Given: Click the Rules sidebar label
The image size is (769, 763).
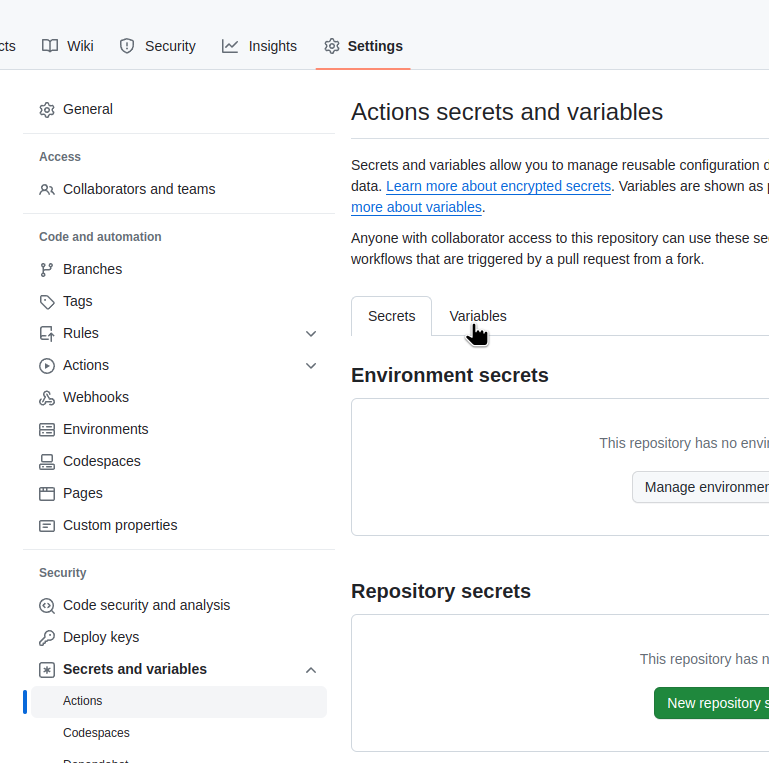Looking at the screenshot, I should [81, 333].
